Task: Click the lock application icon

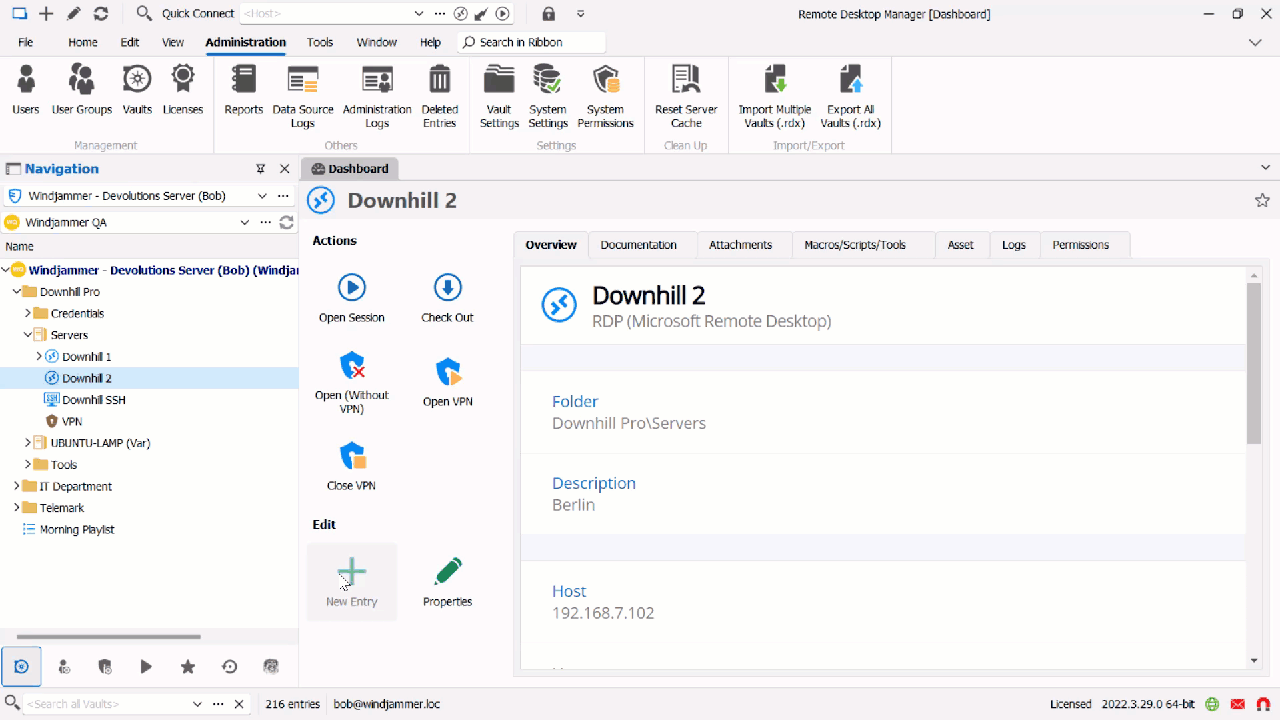Action: 548,14
